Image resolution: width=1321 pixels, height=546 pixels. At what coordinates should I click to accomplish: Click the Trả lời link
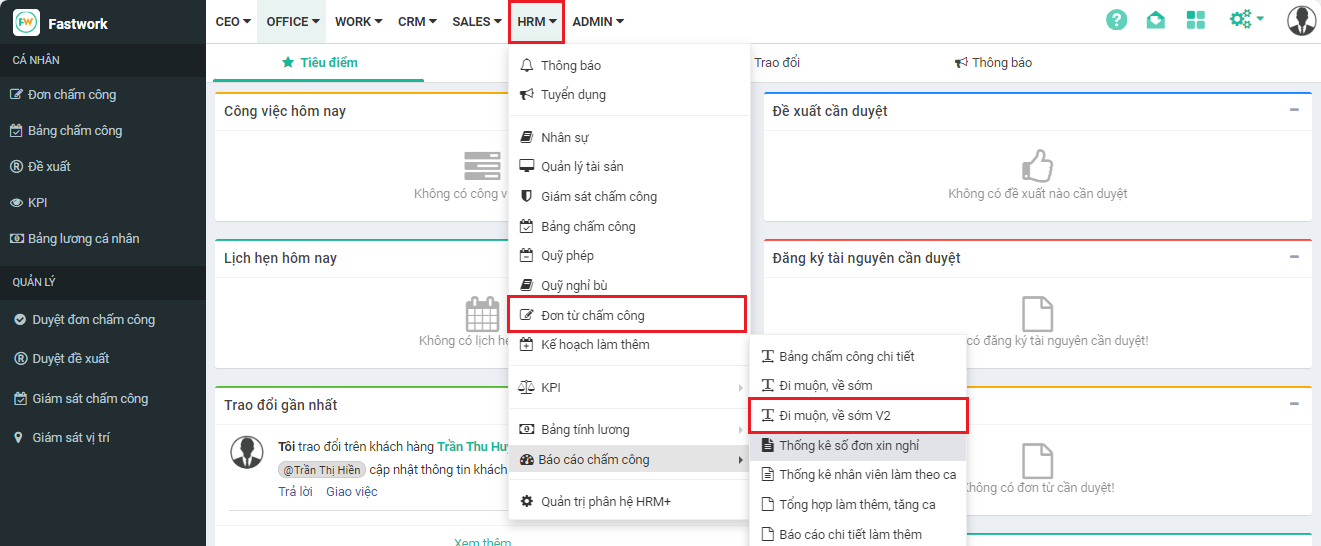click(x=295, y=492)
